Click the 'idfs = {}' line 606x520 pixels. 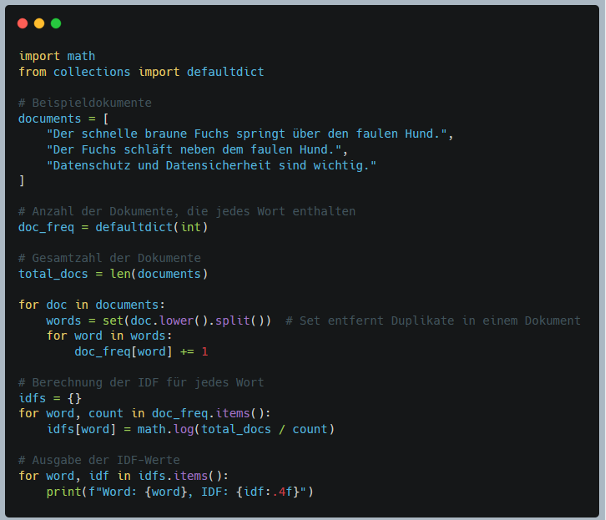[50, 398]
